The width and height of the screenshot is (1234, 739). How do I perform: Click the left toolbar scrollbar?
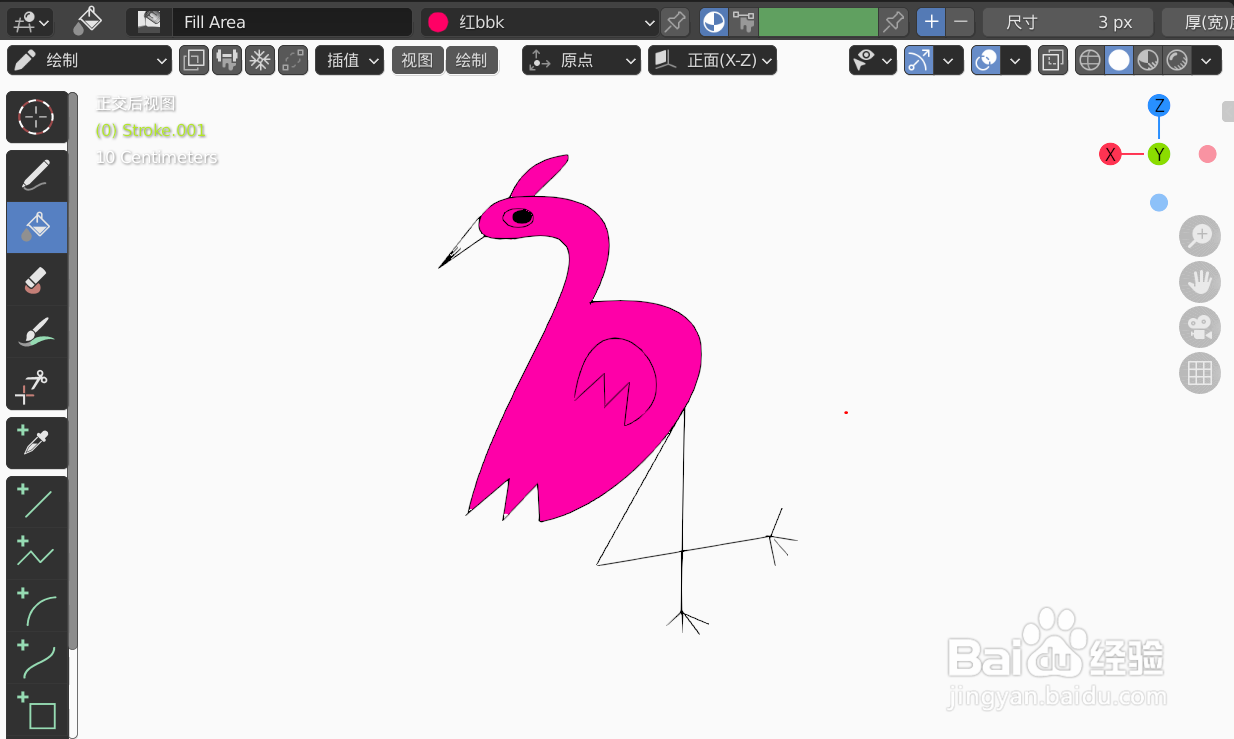pyautogui.click(x=73, y=370)
